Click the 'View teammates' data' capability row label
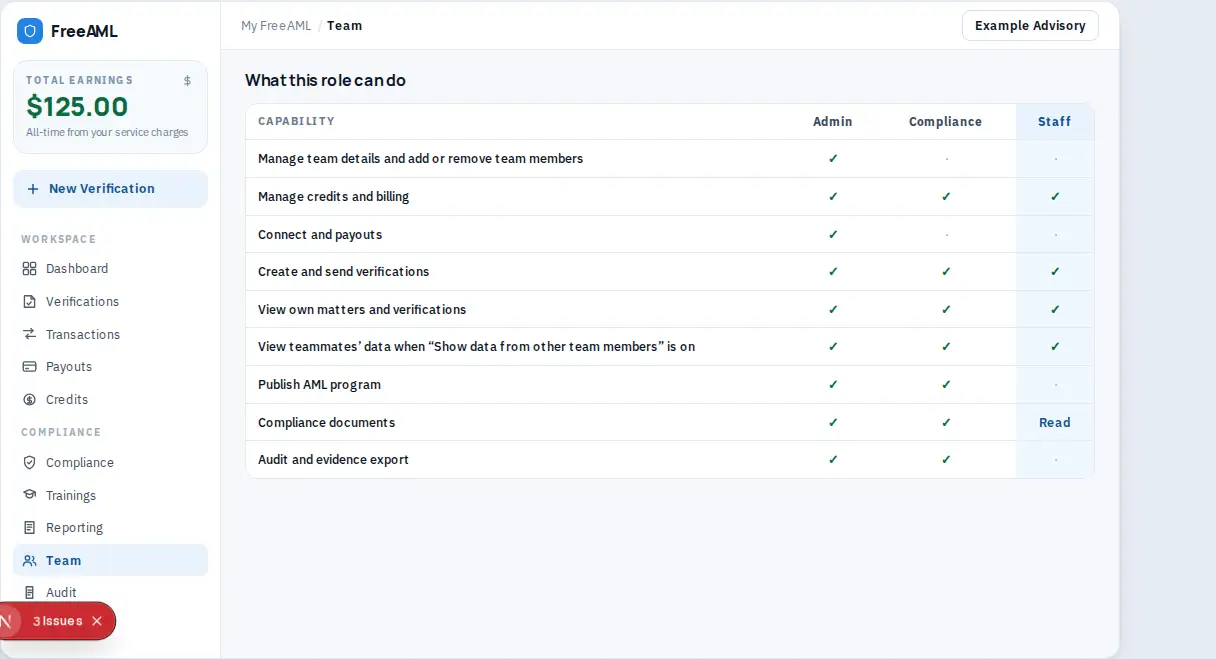Viewport: 1216px width, 659px height. coord(476,347)
